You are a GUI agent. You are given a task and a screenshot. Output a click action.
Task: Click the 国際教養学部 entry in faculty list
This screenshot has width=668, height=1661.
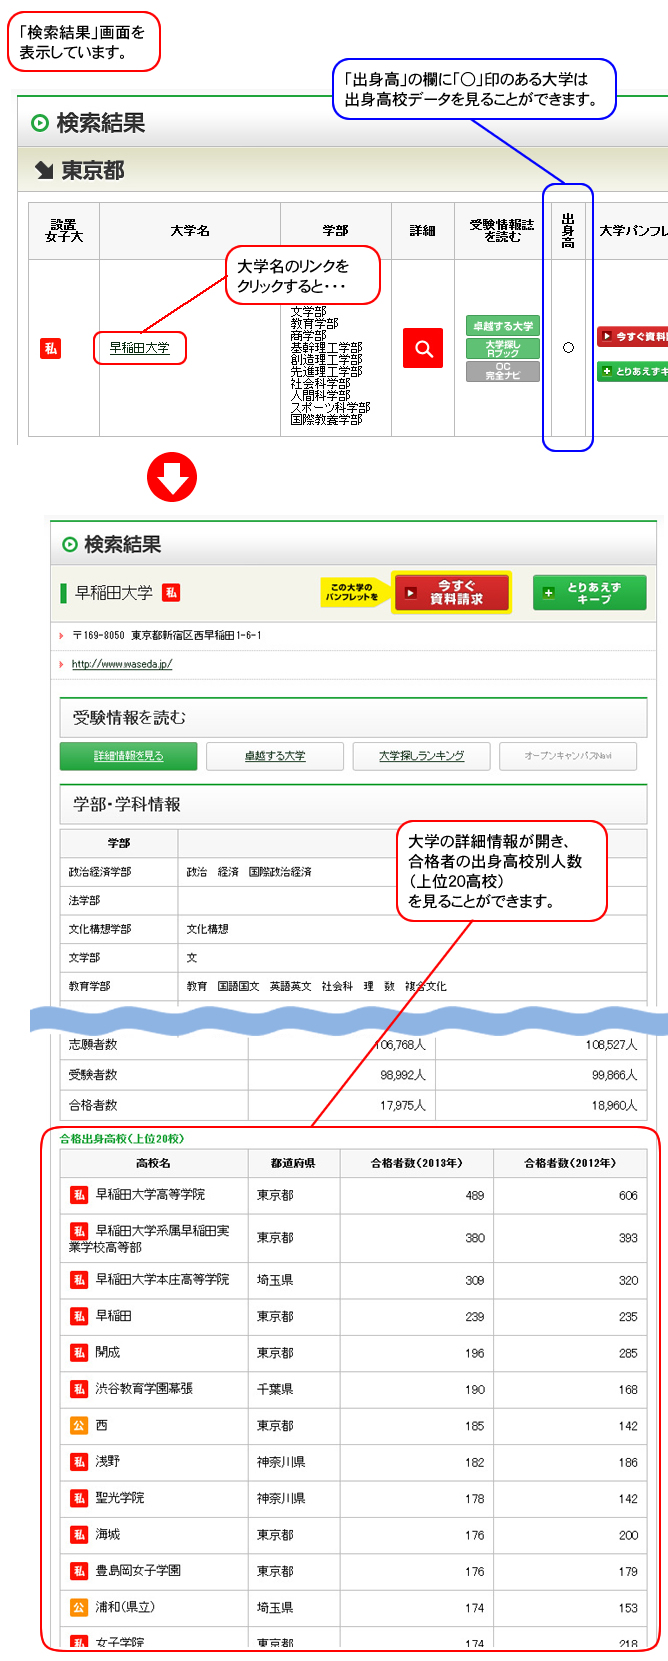(x=327, y=420)
